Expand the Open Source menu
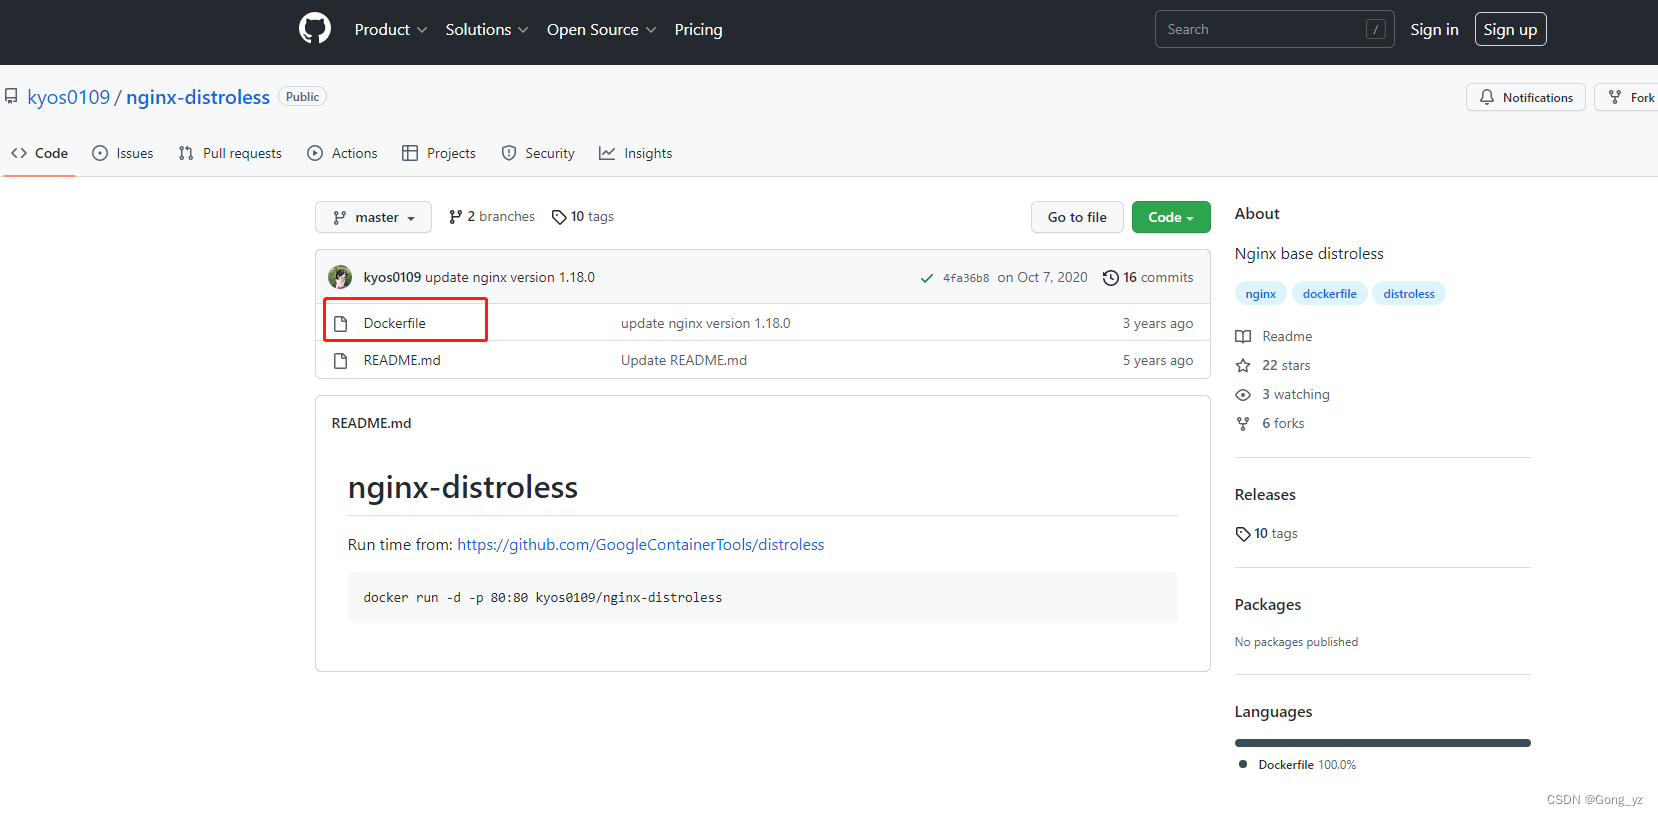The width and height of the screenshot is (1658, 816). coord(602,30)
